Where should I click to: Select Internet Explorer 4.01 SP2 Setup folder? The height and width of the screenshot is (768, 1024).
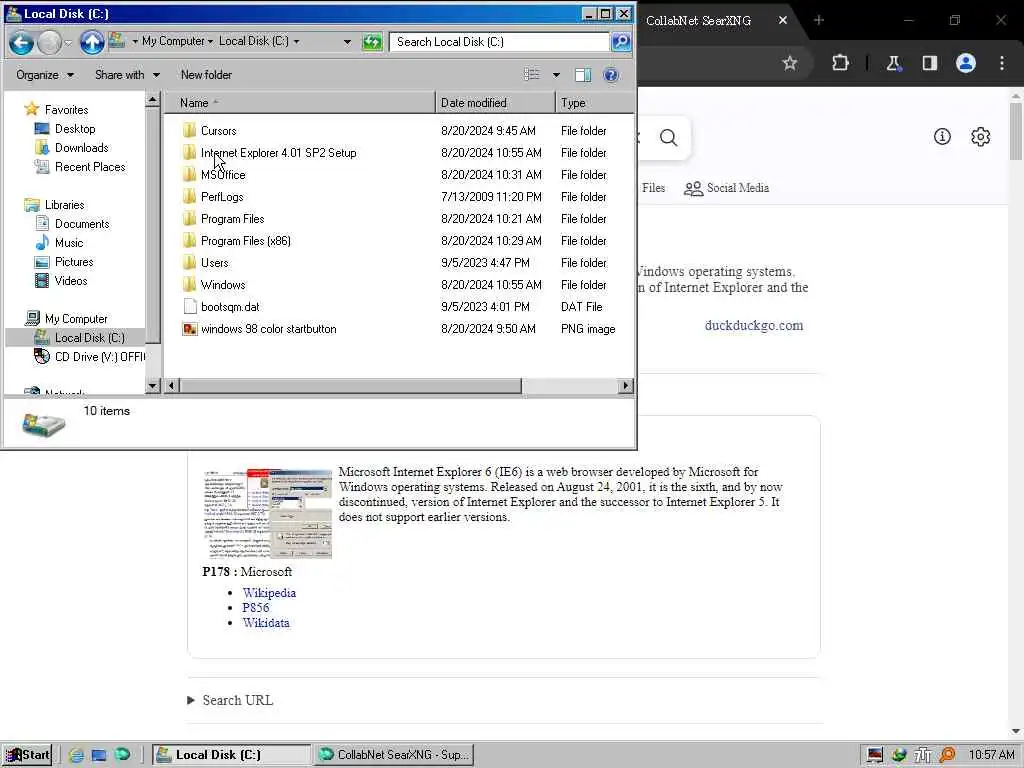tap(278, 153)
